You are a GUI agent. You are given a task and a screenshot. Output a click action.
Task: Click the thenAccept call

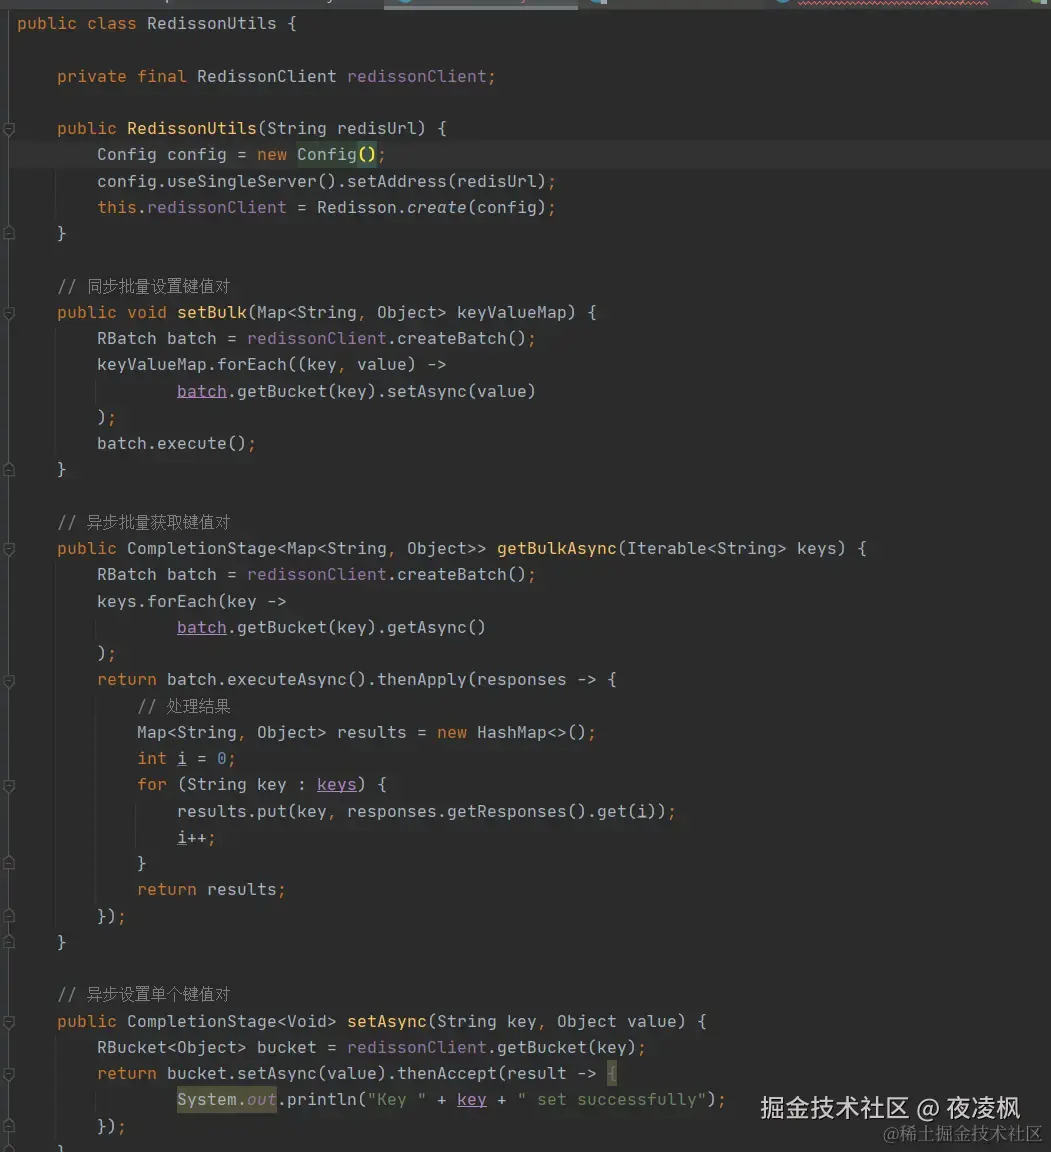447,1073
